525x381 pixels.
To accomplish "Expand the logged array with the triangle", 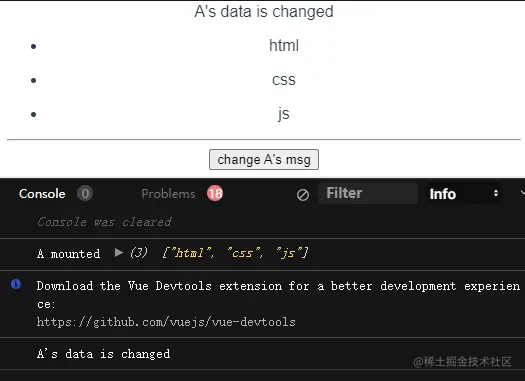I will 119,252.
